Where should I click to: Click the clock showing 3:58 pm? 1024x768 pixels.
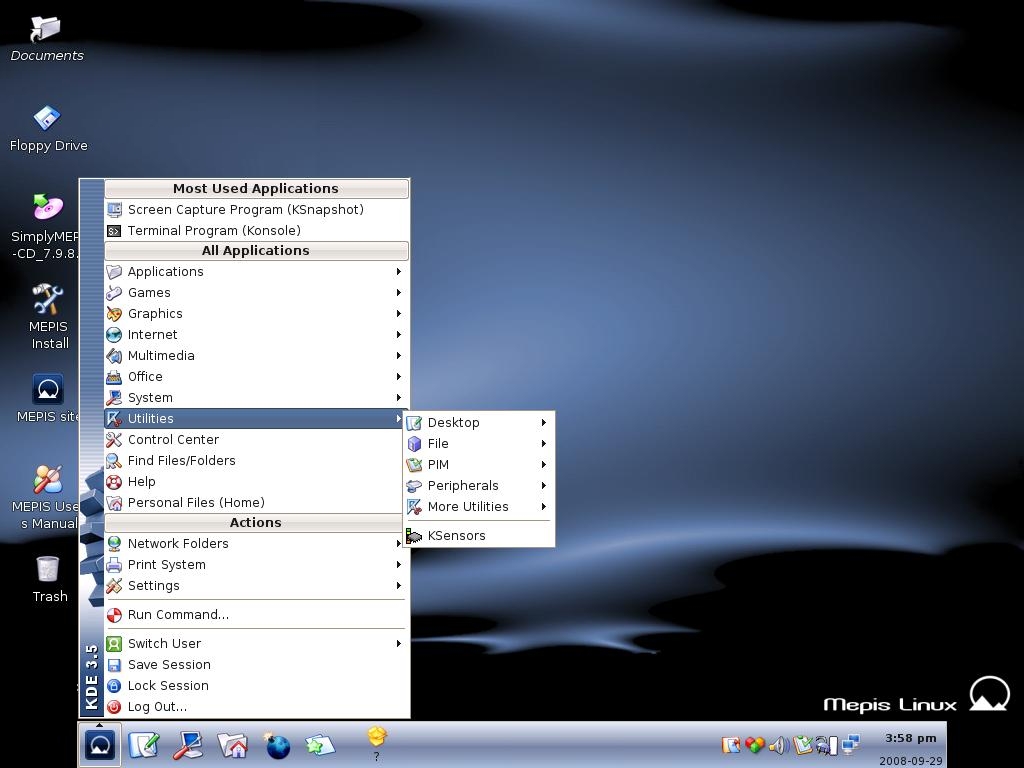pos(910,738)
